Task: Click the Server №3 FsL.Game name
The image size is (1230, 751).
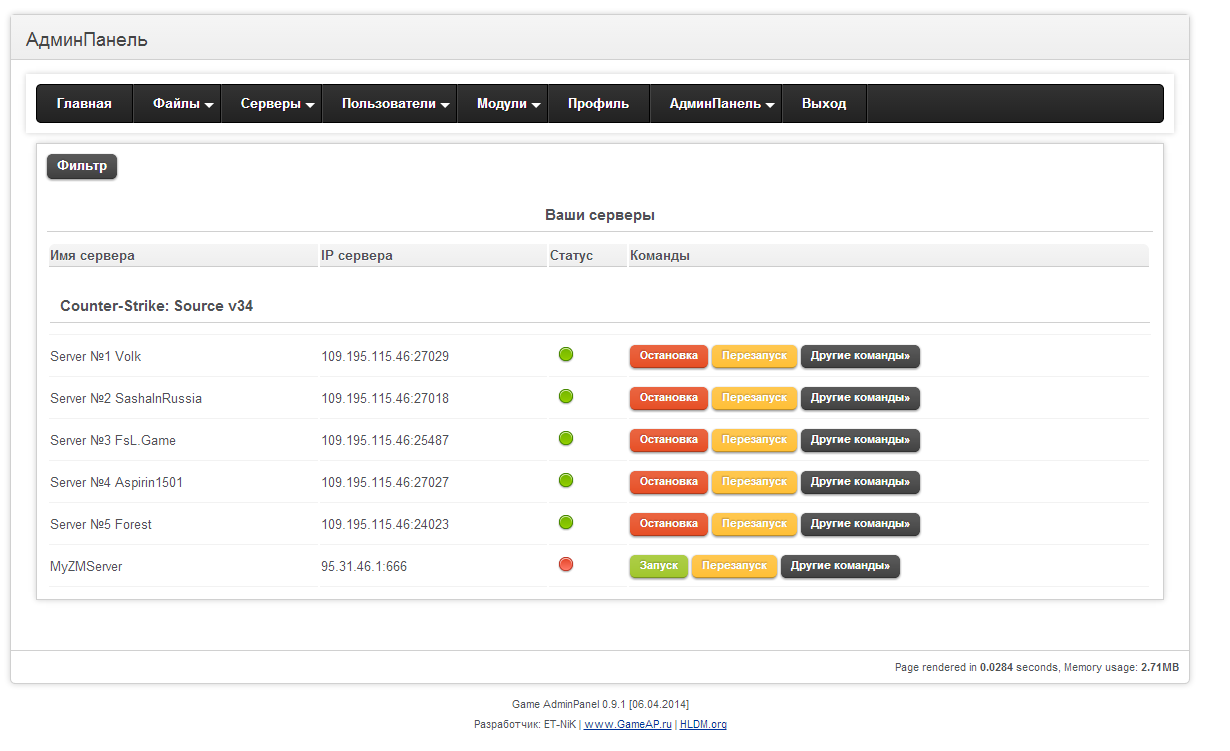Action: [x=113, y=440]
